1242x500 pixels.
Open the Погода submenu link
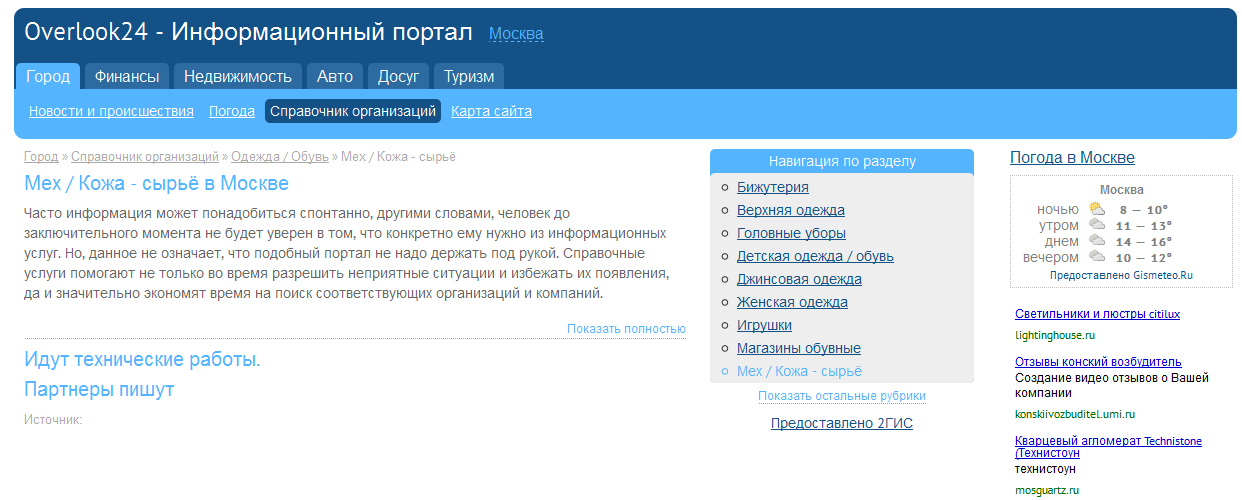pos(232,111)
